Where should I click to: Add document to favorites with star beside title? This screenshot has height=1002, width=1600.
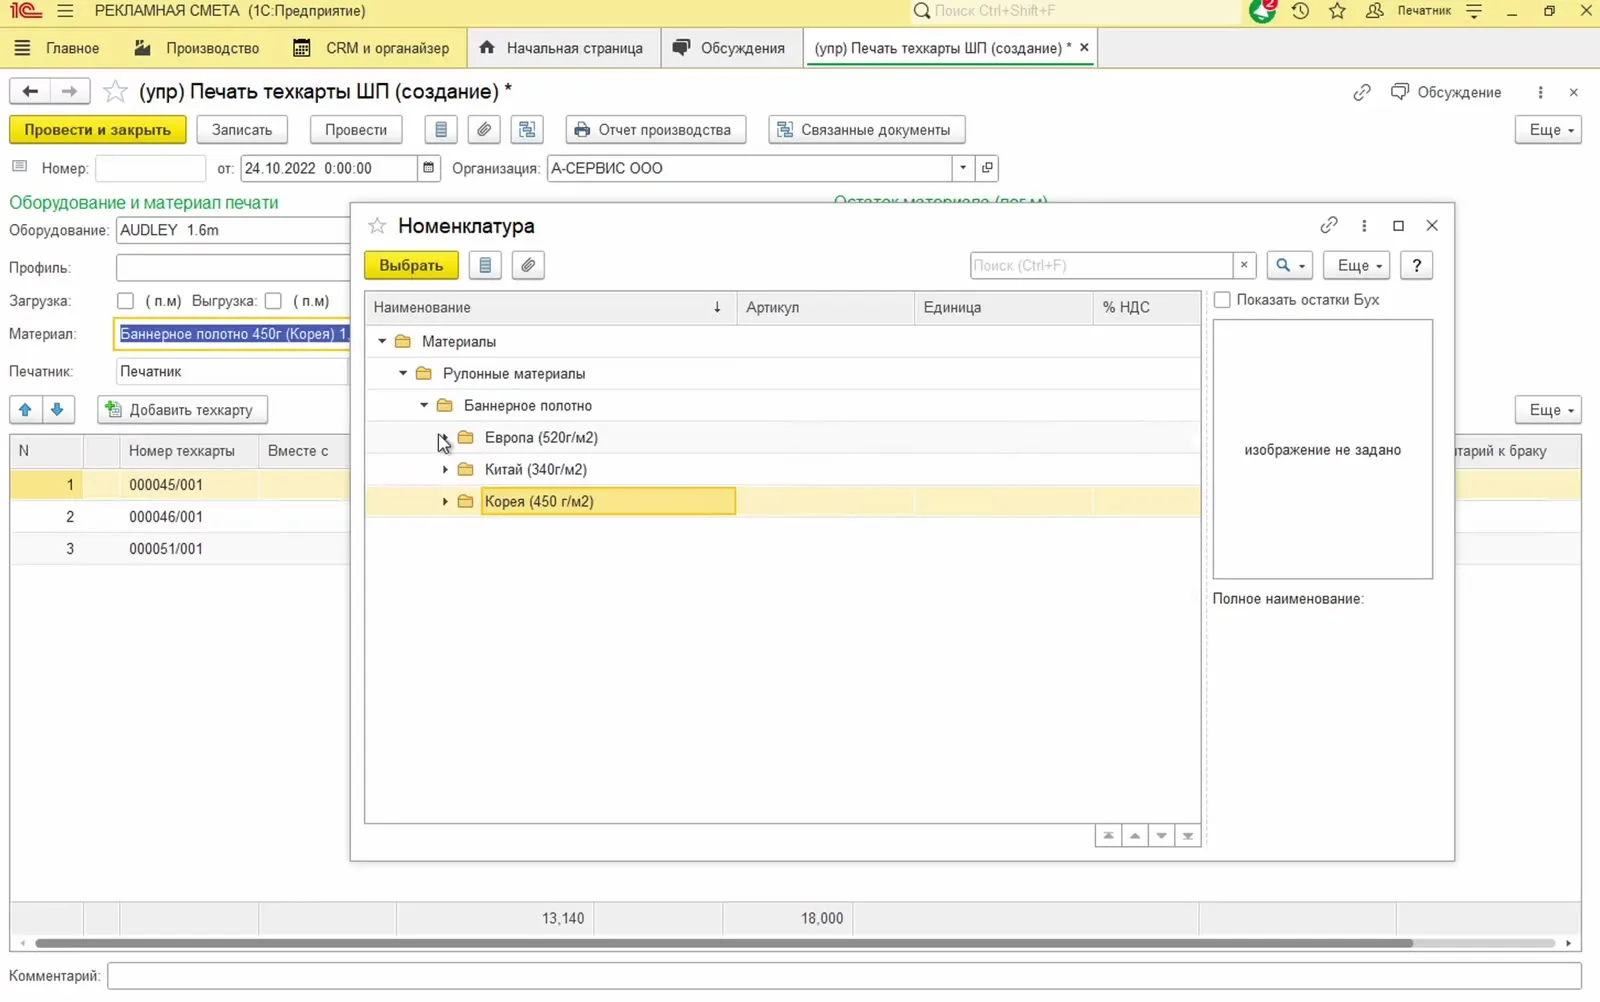pos(116,91)
